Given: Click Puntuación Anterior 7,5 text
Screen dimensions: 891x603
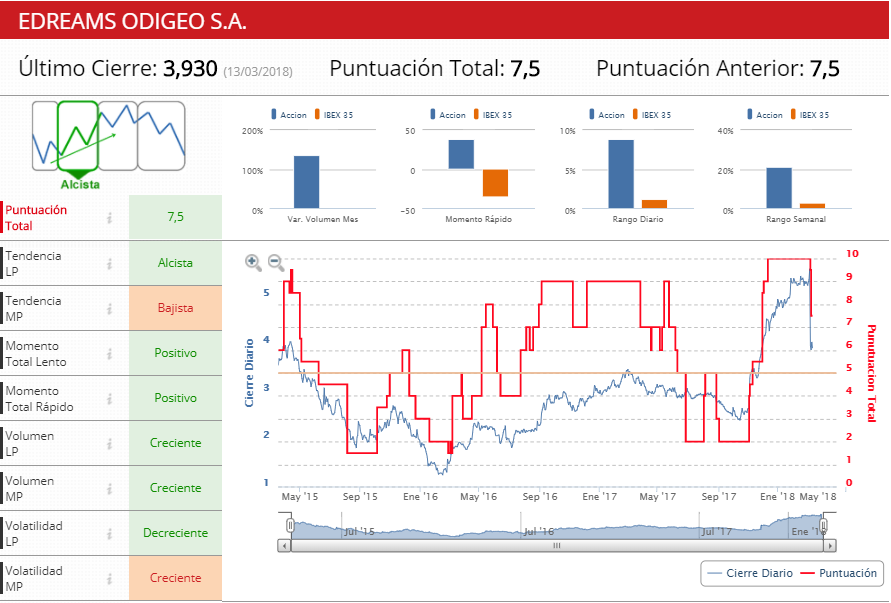Looking at the screenshot, I should [x=718, y=69].
